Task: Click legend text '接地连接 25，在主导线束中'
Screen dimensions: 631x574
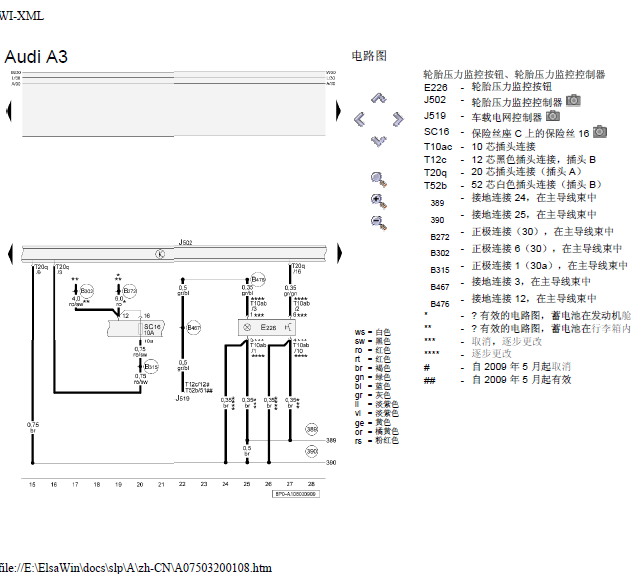Action: pos(534,215)
